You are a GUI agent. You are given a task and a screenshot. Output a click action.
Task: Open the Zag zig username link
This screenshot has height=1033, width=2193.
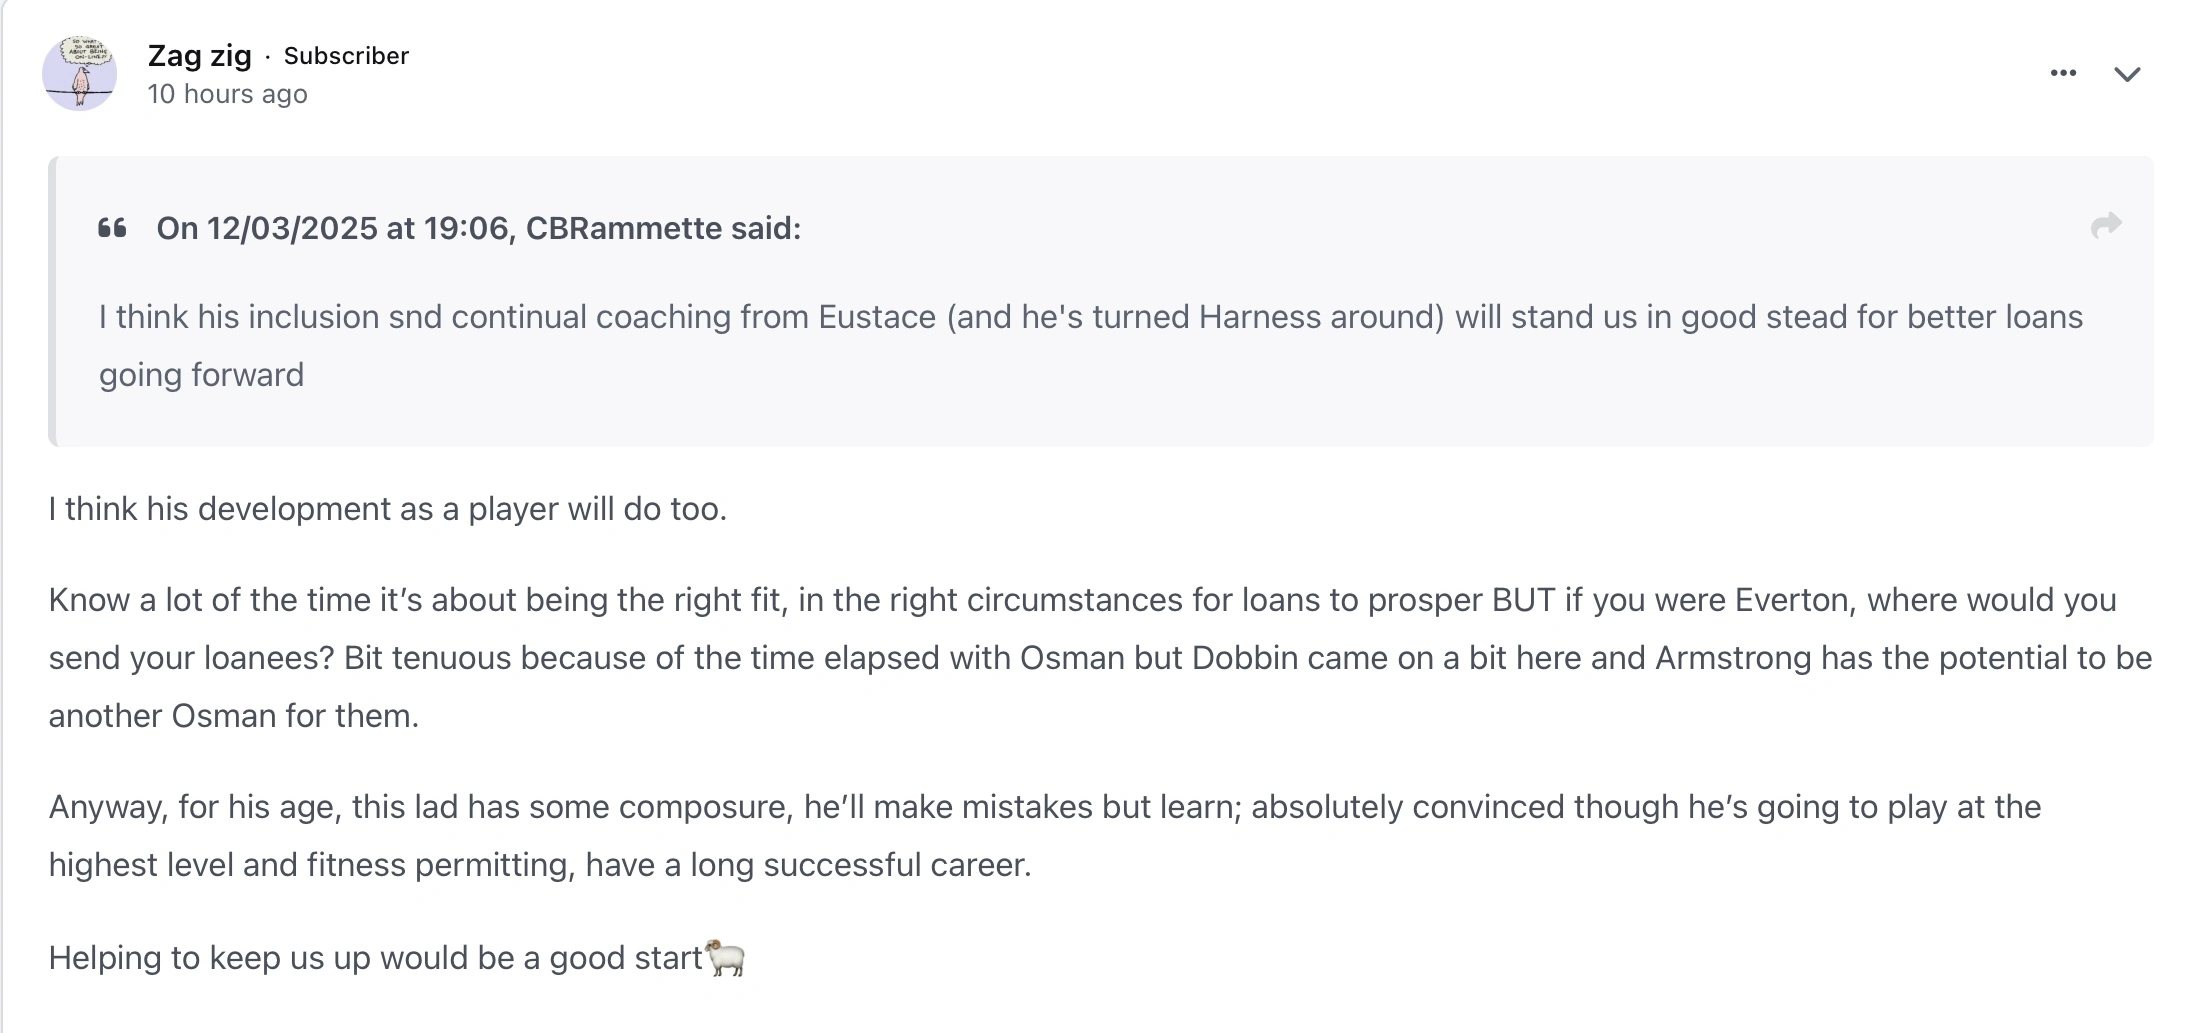click(199, 55)
